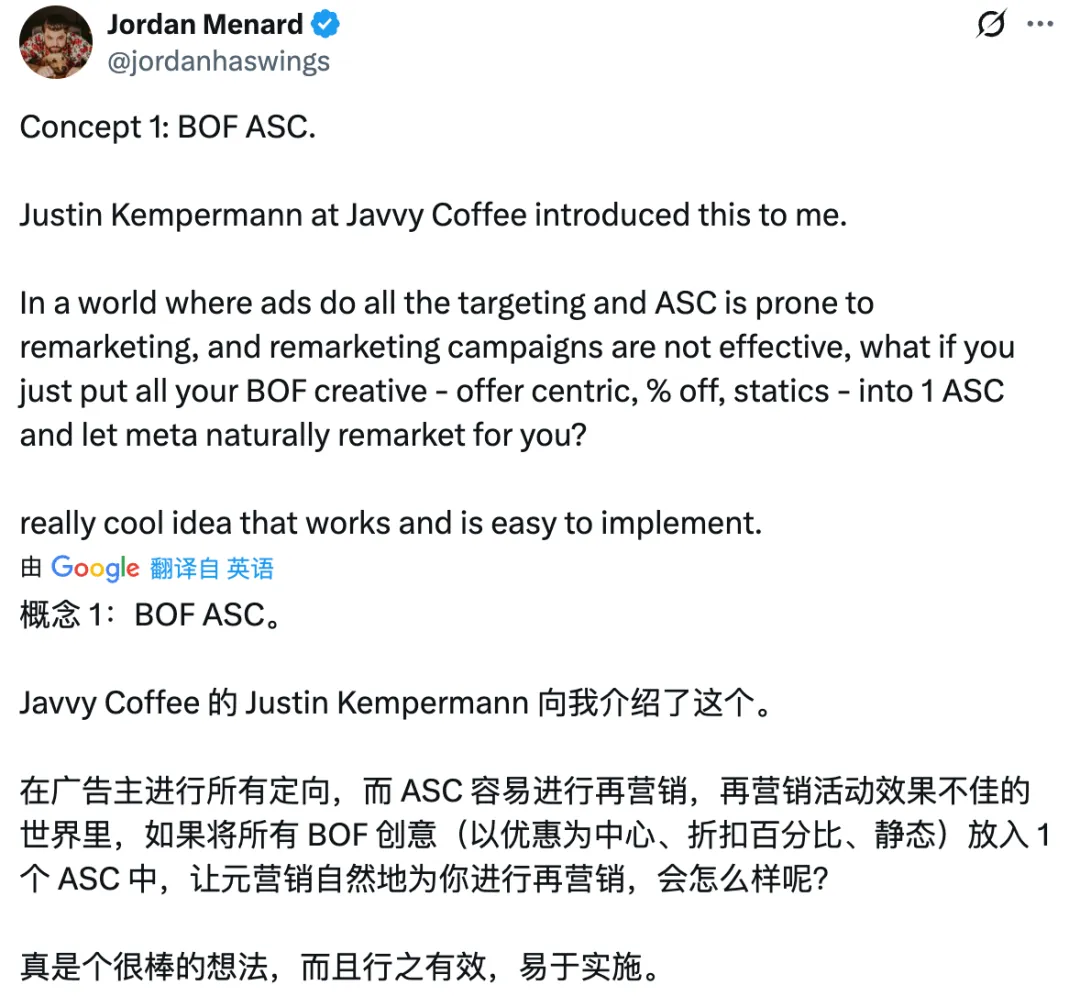This screenshot has width=1080, height=996.
Task: Click the verified badge next to Jordan Menard
Action: (x=323, y=25)
